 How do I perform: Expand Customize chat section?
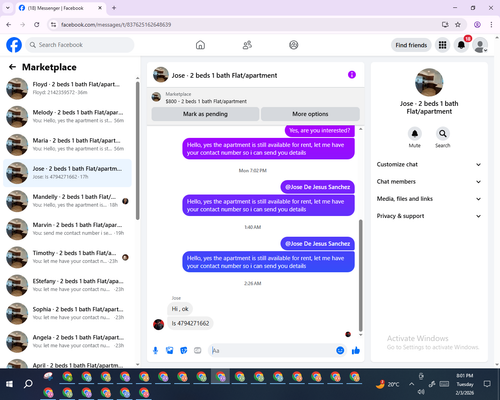tap(429, 164)
